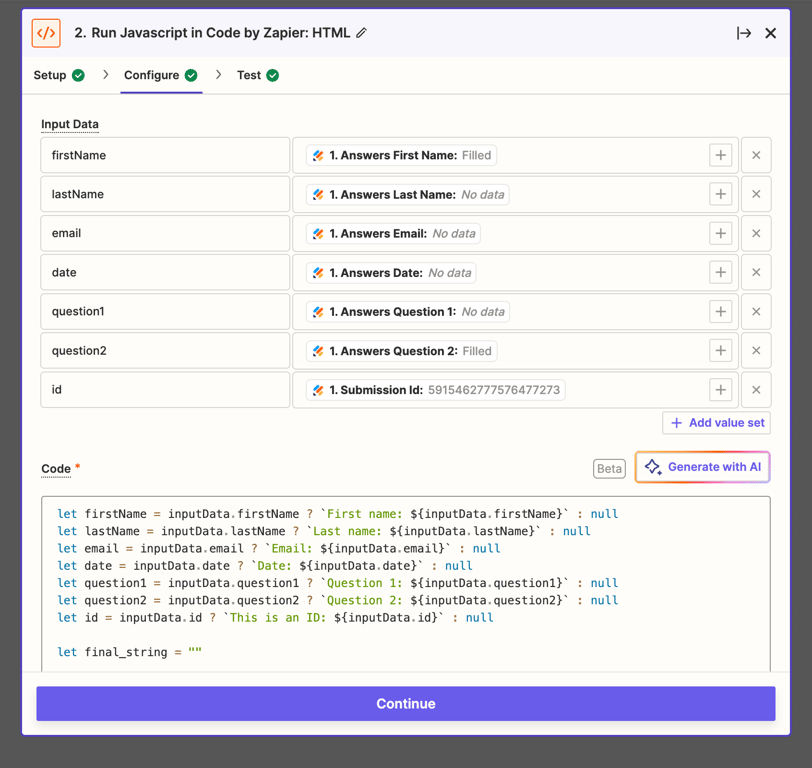This screenshot has height=768, width=812.
Task: Select the Answers Last Name pill
Action: pyautogui.click(x=408, y=195)
